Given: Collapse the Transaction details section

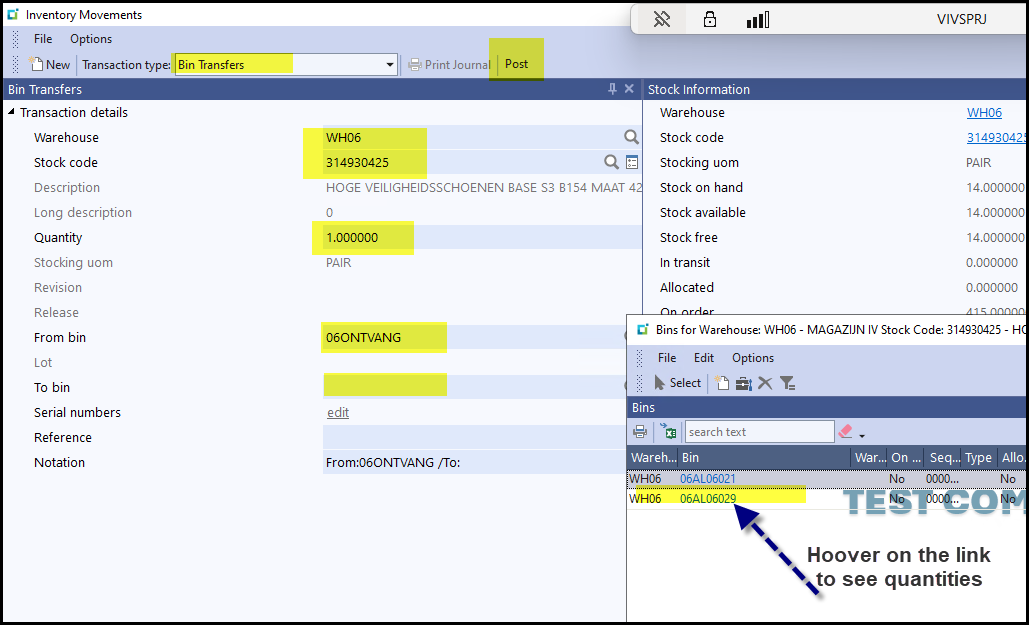Looking at the screenshot, I should 12,112.
